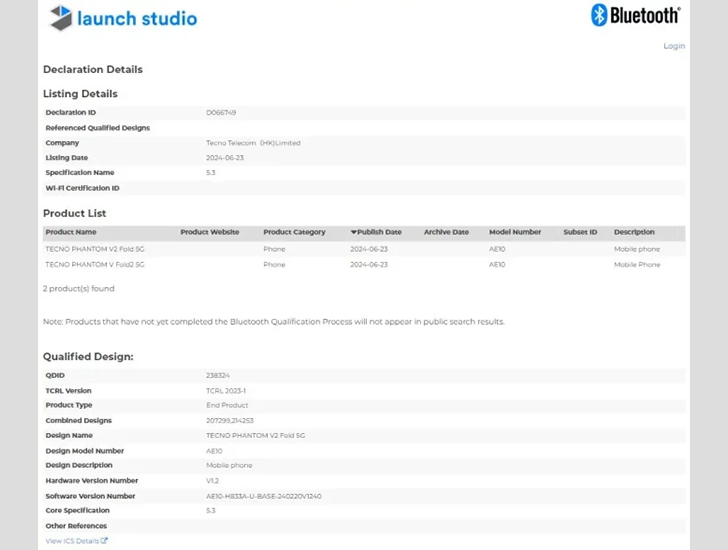Click Specification Name value 5.3
This screenshot has height=550, width=728.
pos(211,173)
